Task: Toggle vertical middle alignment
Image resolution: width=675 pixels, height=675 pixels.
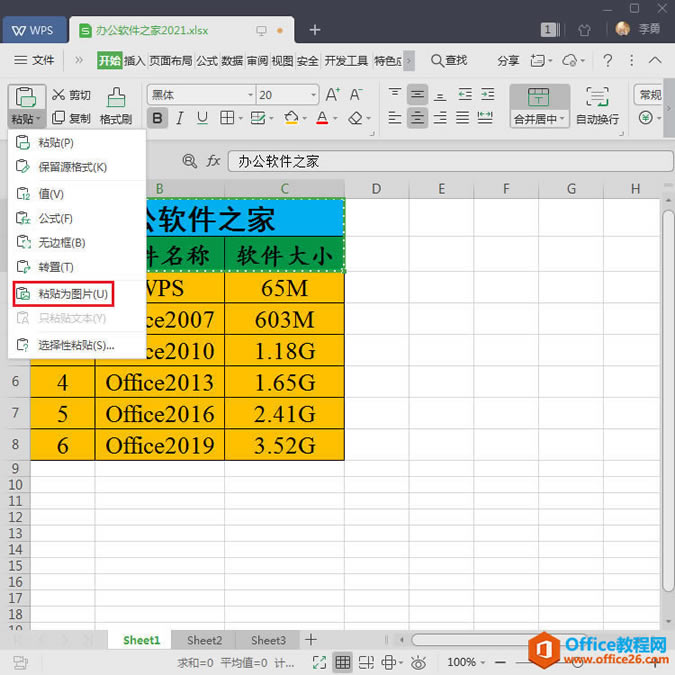Action: pyautogui.click(x=417, y=95)
